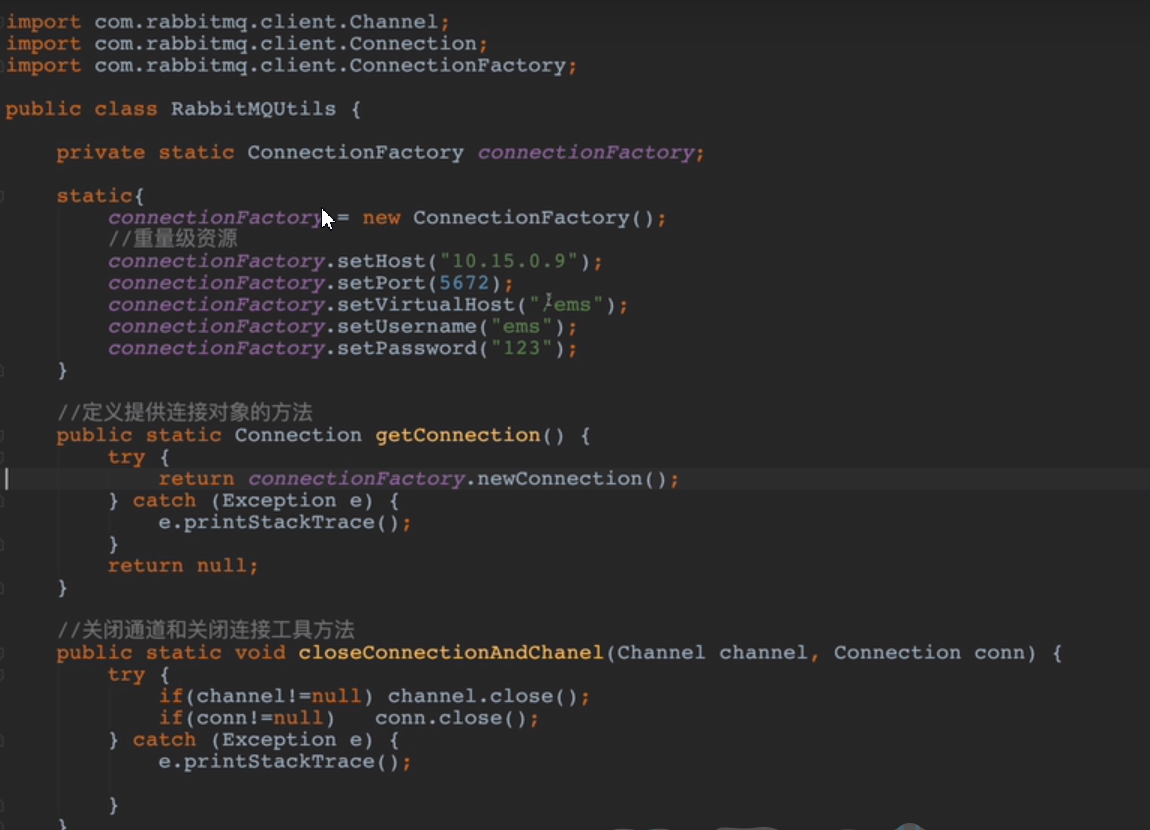Click the setPassword method call

pyautogui.click(x=406, y=348)
